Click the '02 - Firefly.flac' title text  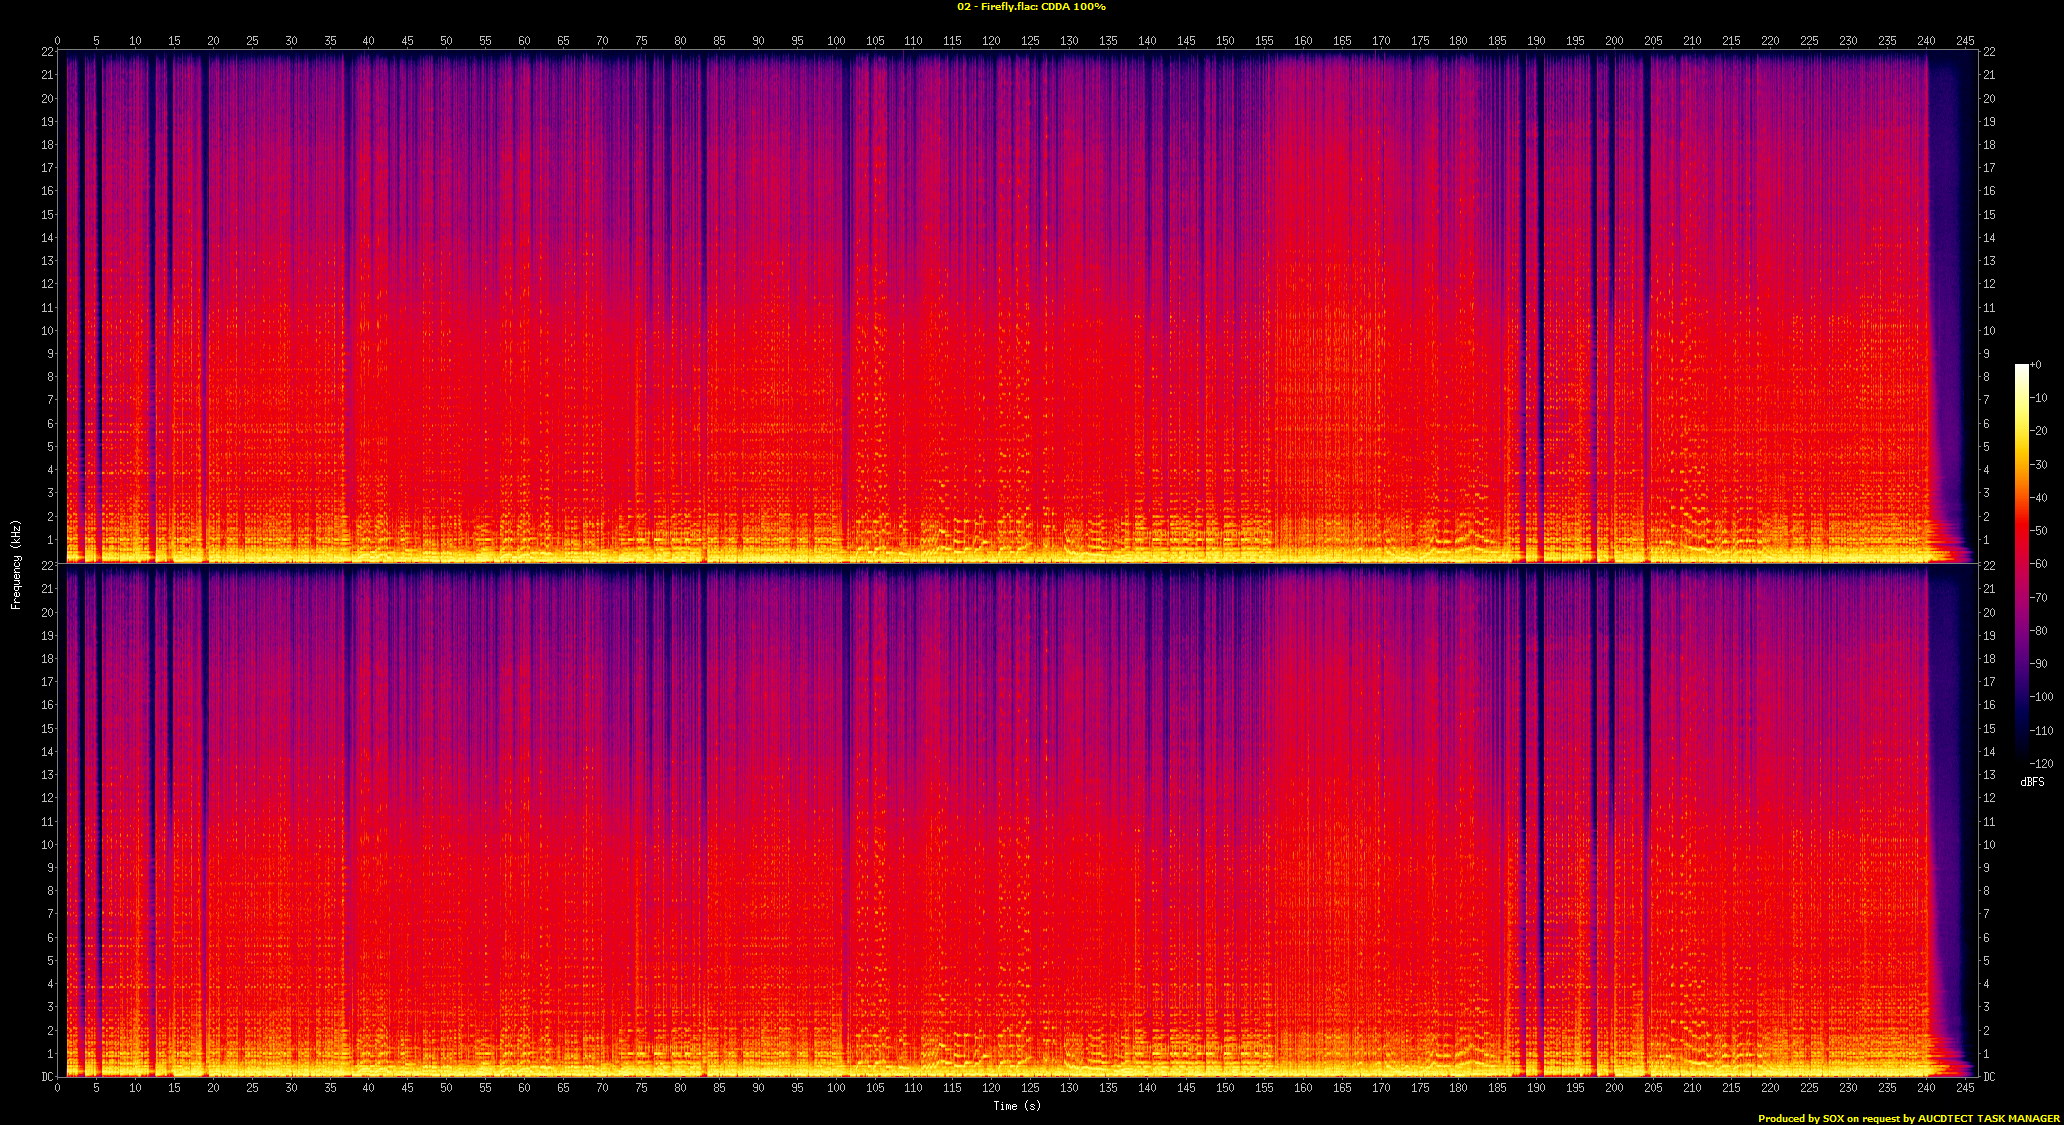click(997, 7)
